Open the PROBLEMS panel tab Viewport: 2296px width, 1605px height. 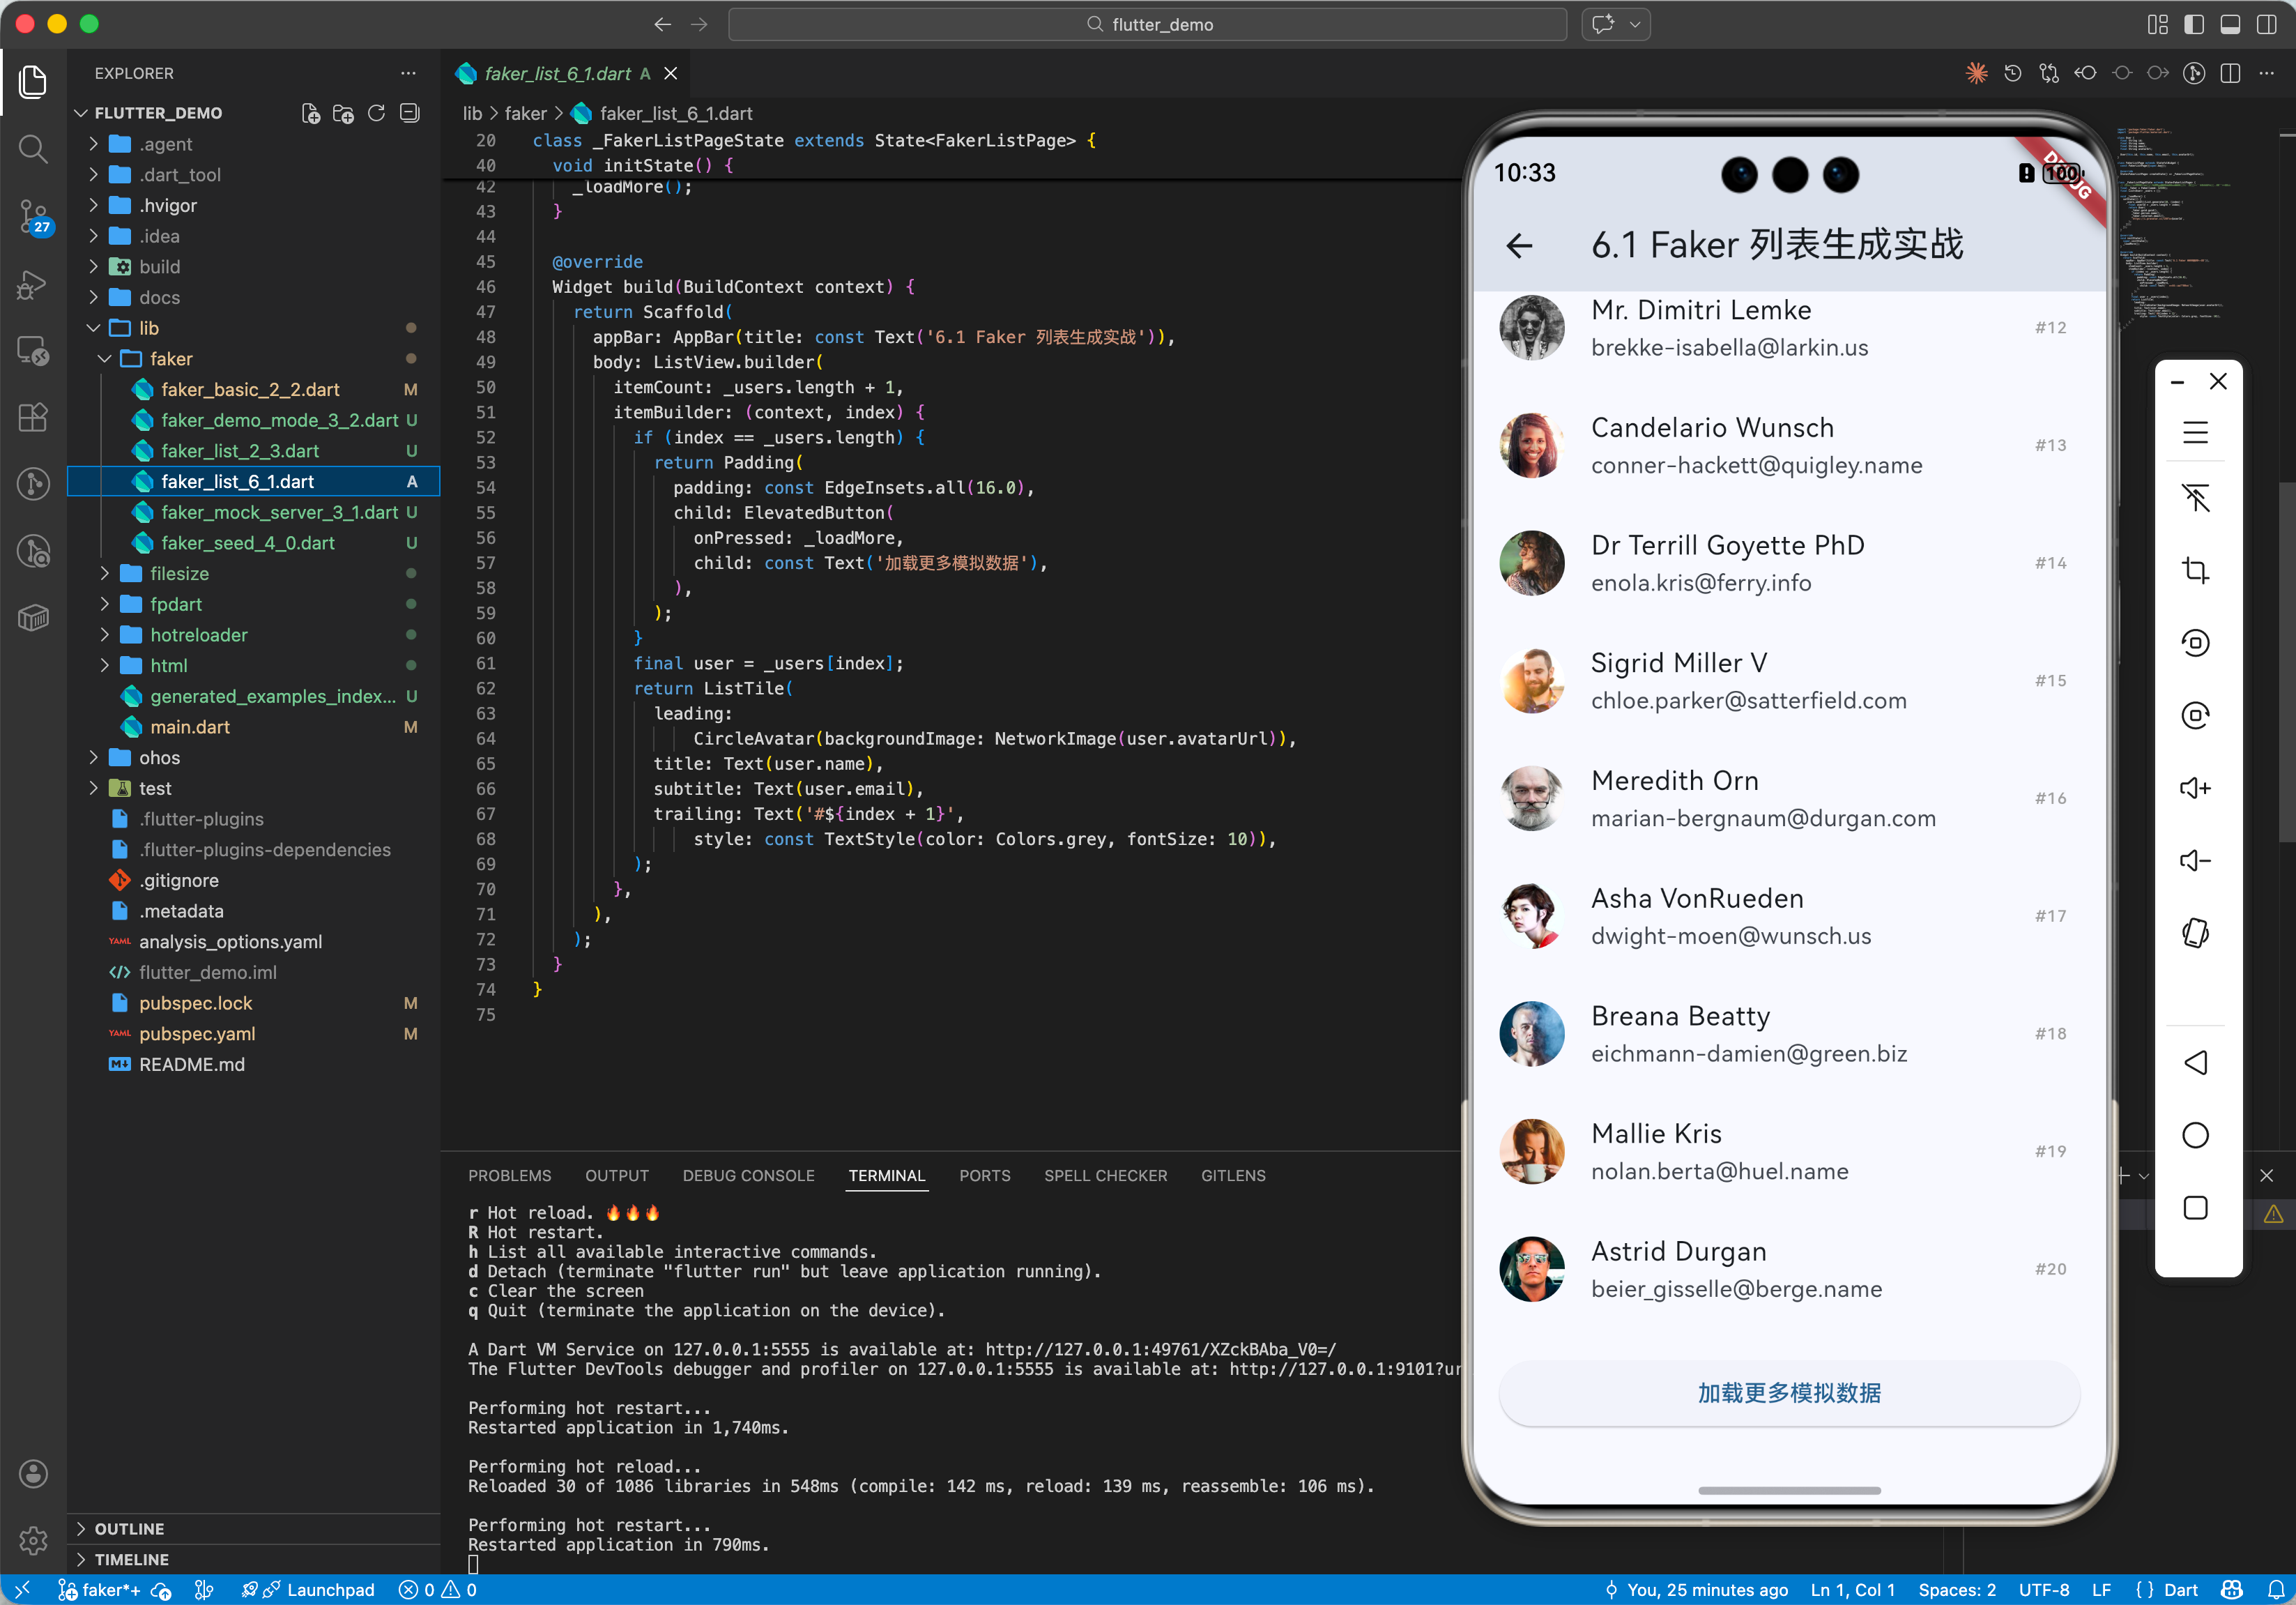(x=509, y=1175)
